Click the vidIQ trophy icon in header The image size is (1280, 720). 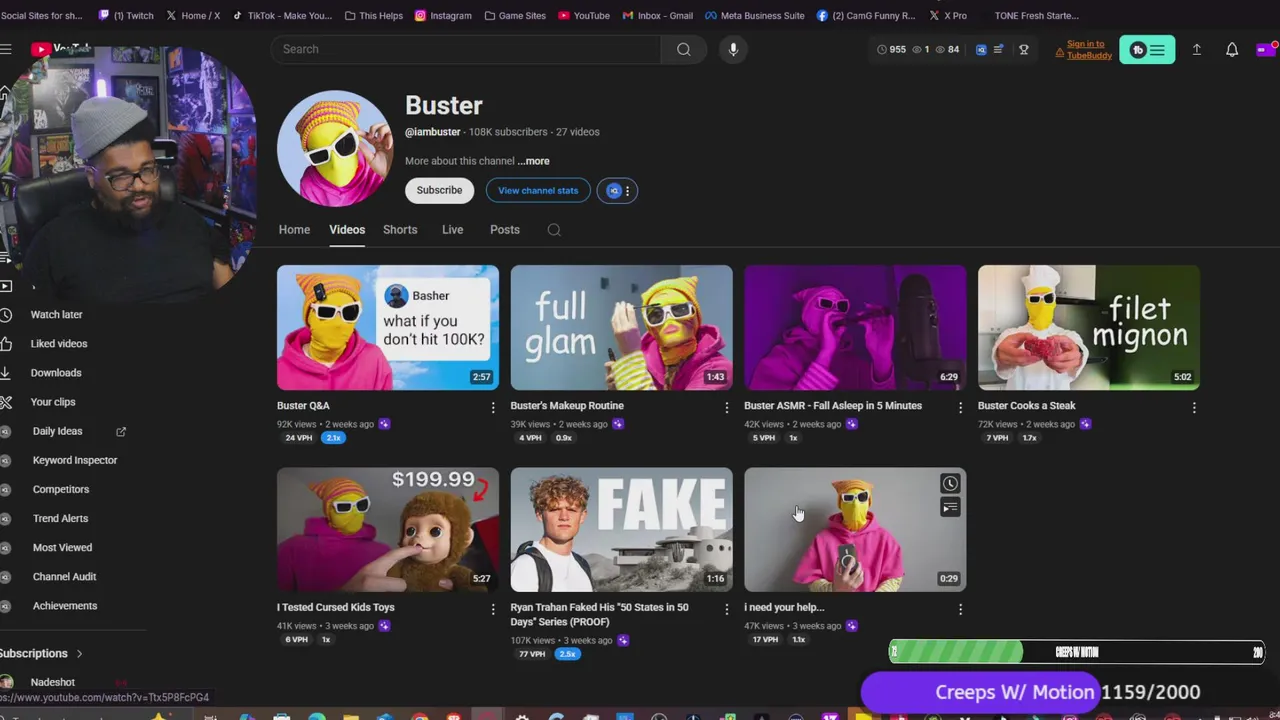coord(1023,49)
